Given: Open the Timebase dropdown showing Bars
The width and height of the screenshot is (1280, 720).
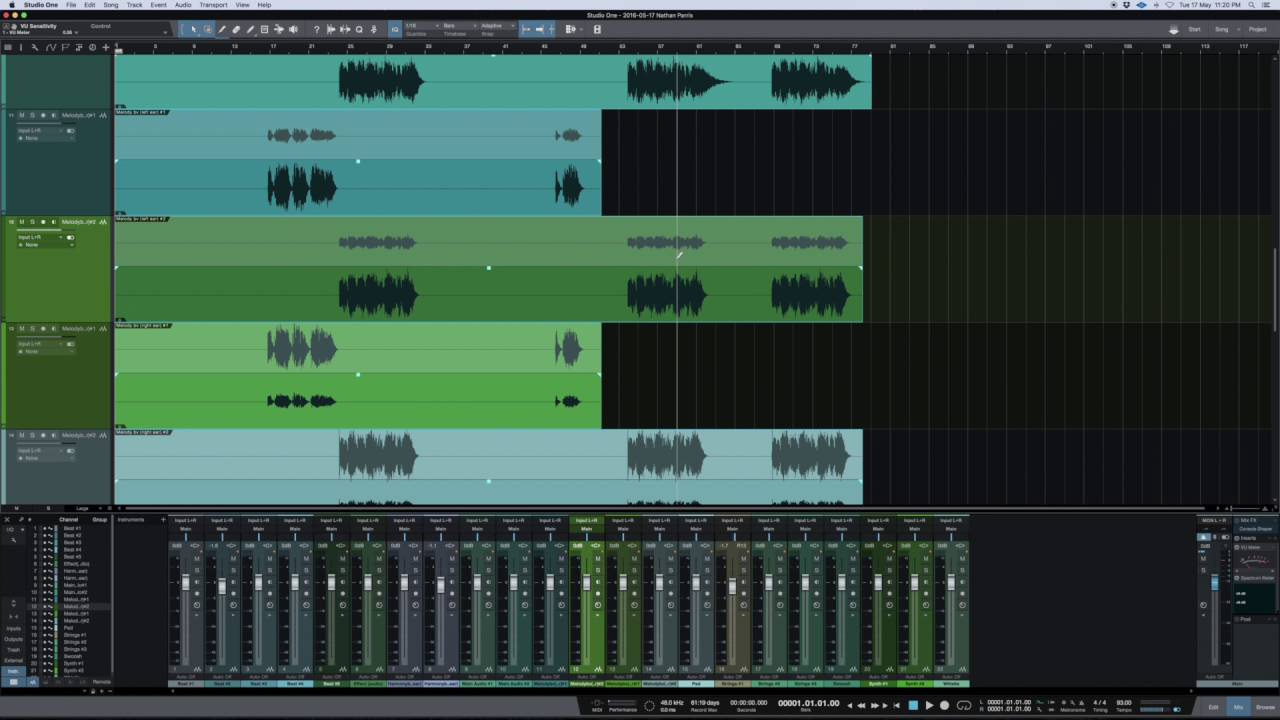Looking at the screenshot, I should click(x=460, y=26).
